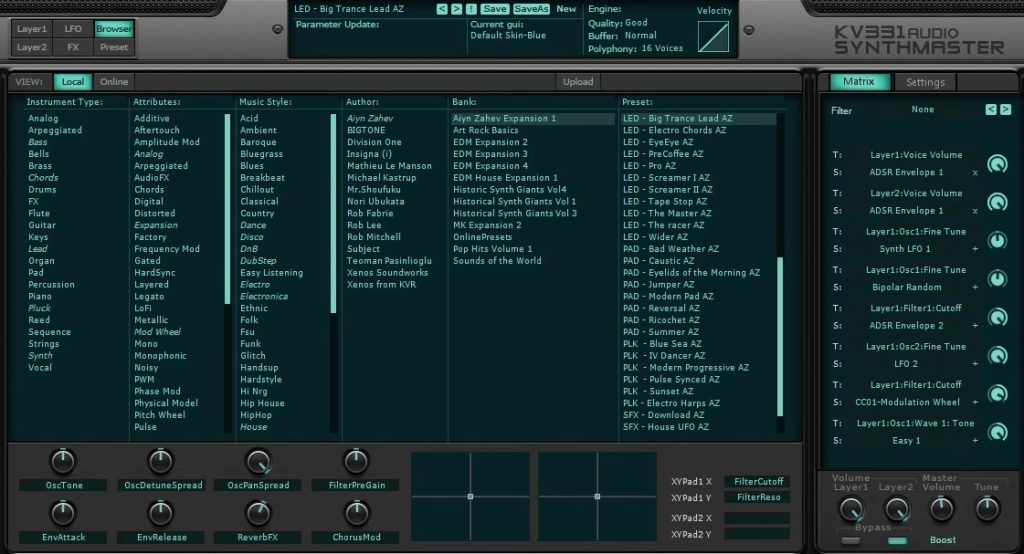
Task: Open the XYPad1 X FilterCutoff selector
Action: coord(756,481)
